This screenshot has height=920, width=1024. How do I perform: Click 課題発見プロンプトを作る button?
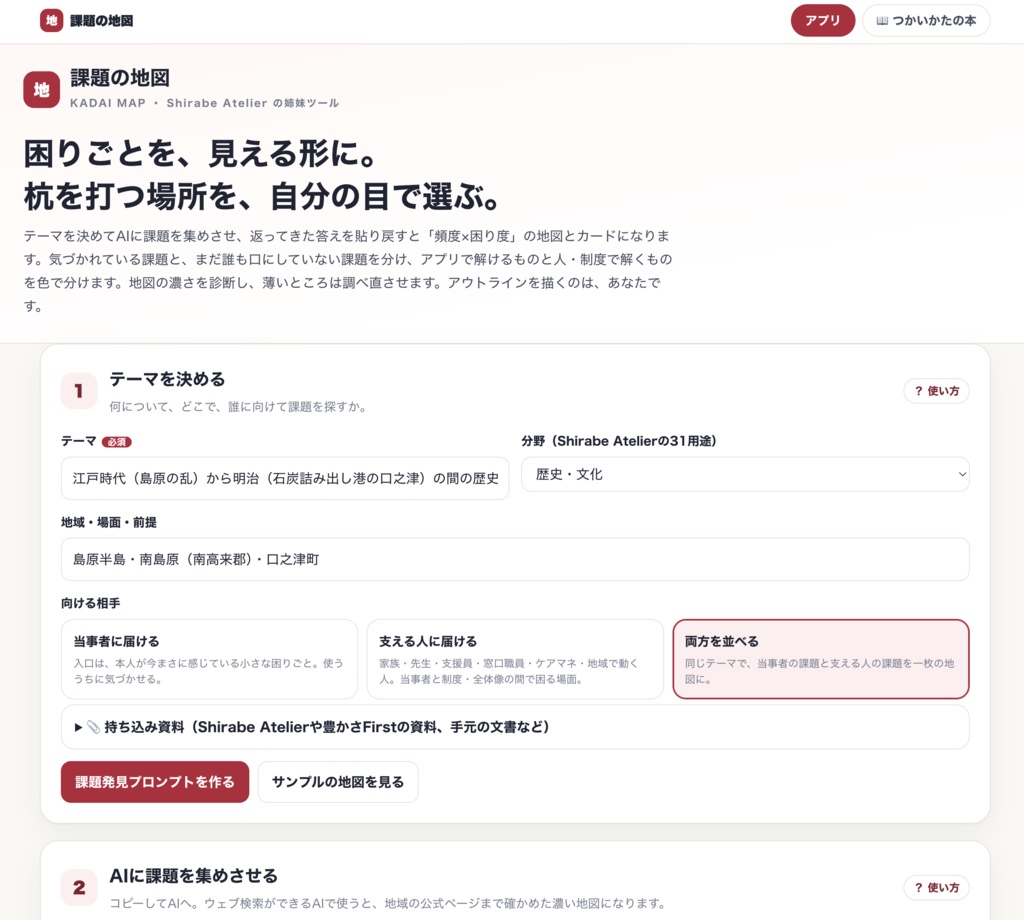(155, 782)
